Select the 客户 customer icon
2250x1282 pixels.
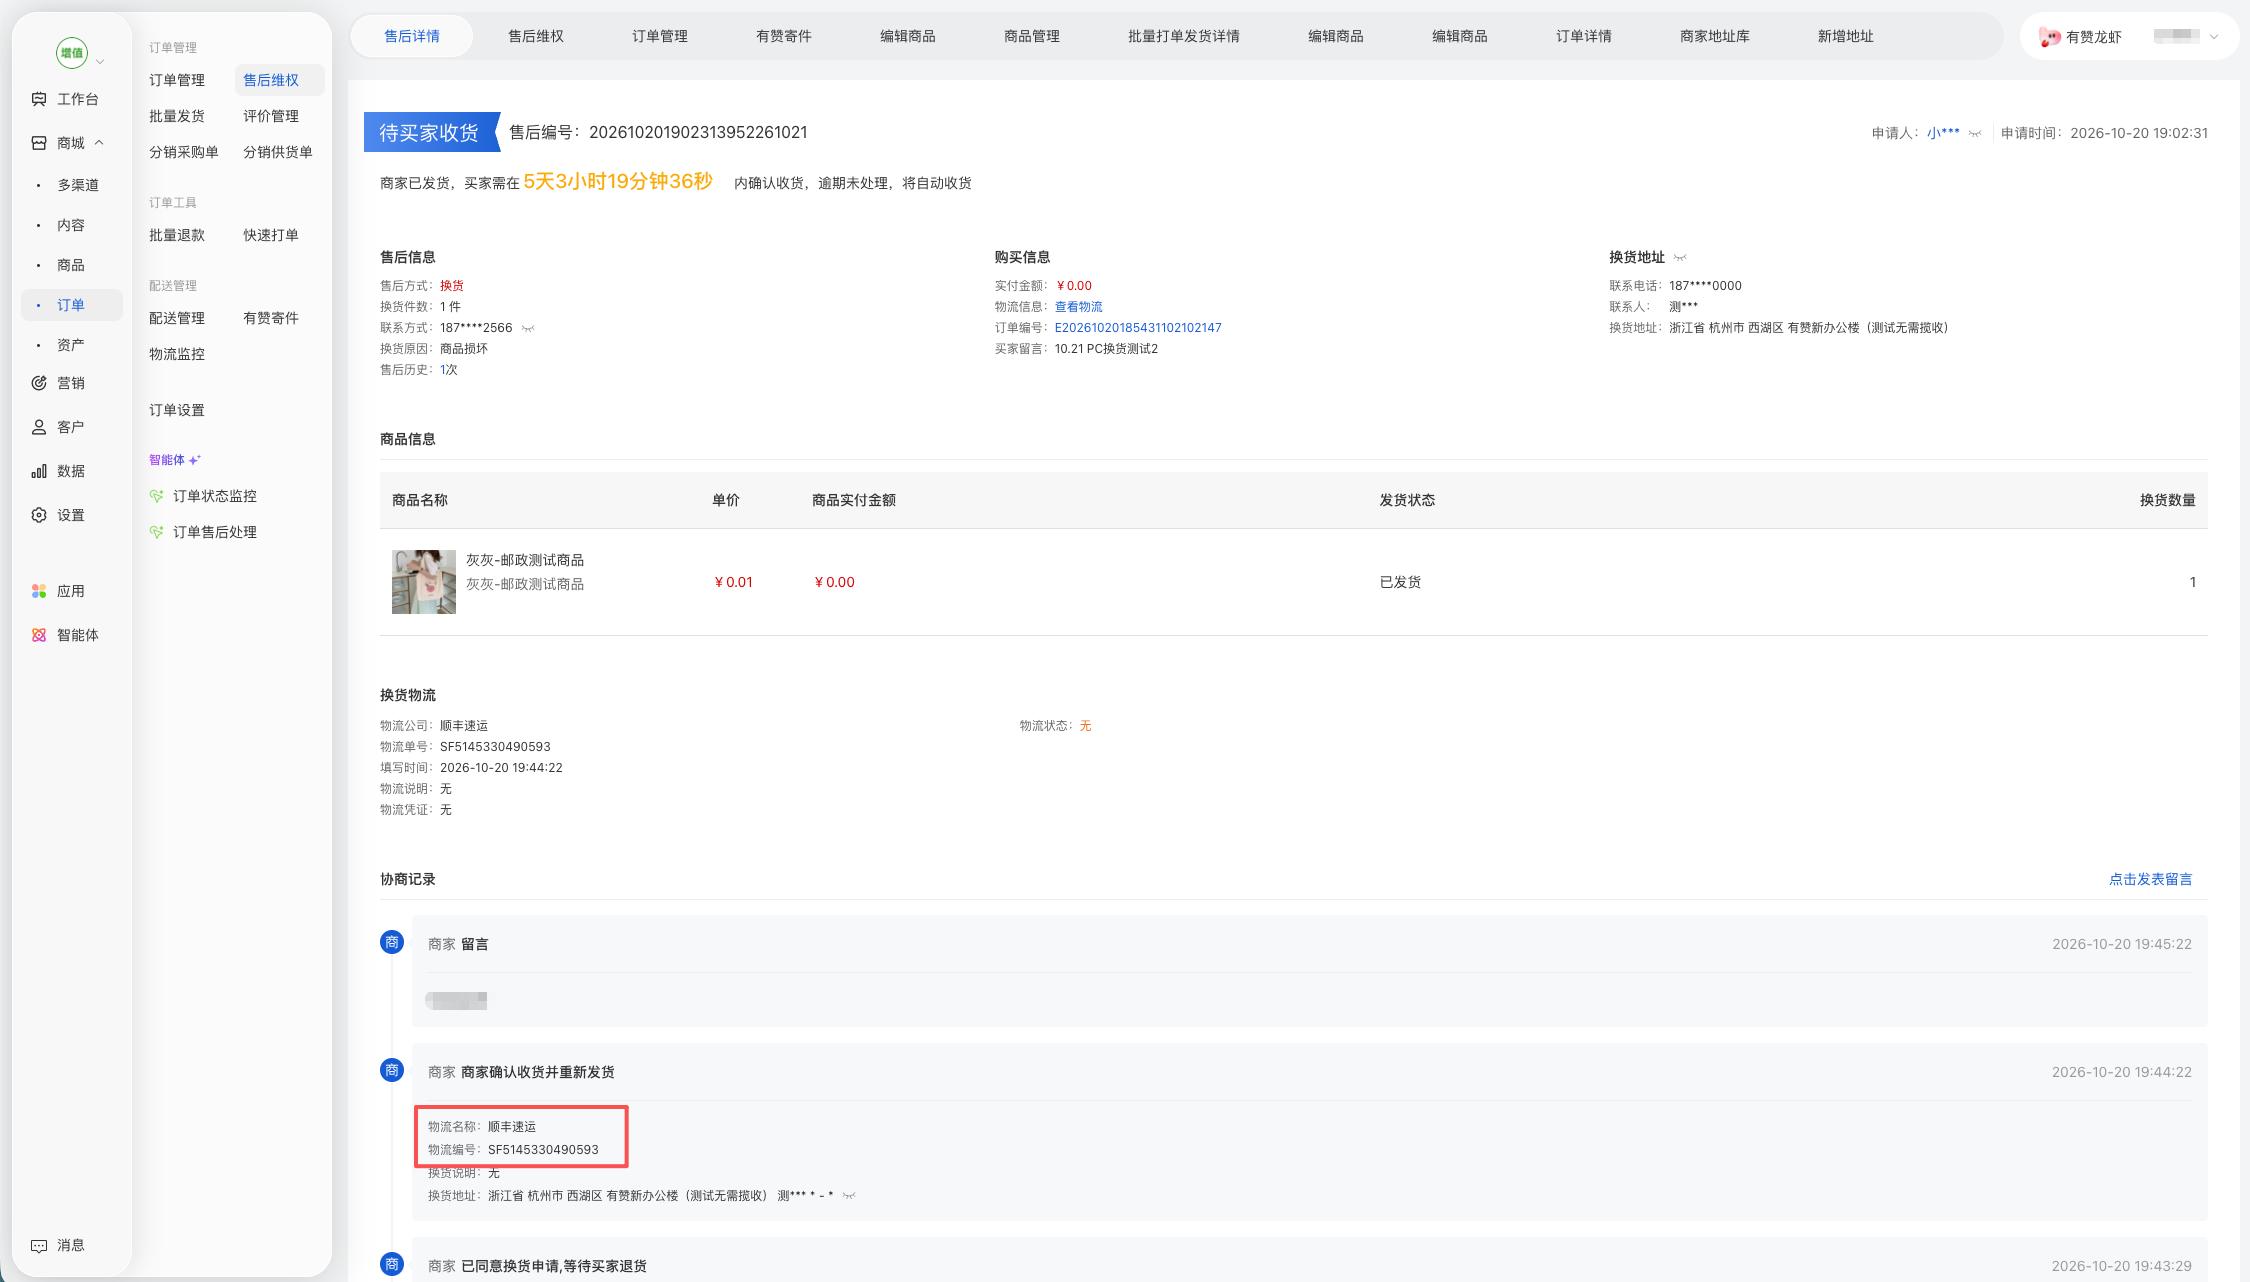click(39, 427)
